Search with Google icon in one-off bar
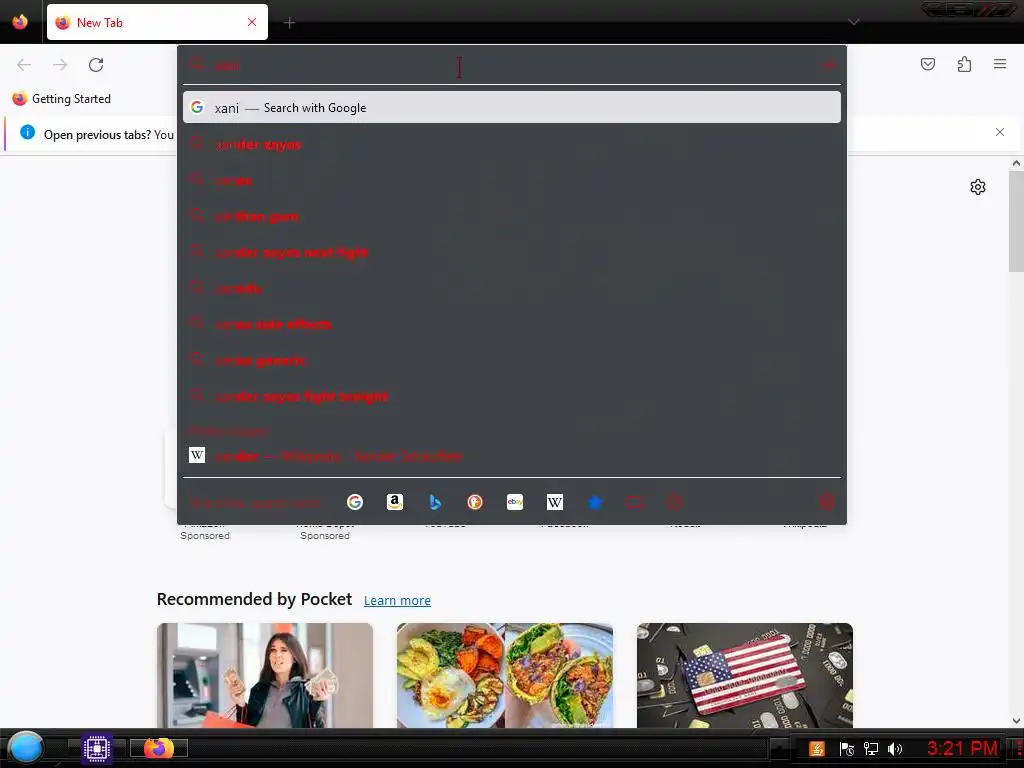Viewport: 1024px width, 768px height. click(355, 502)
